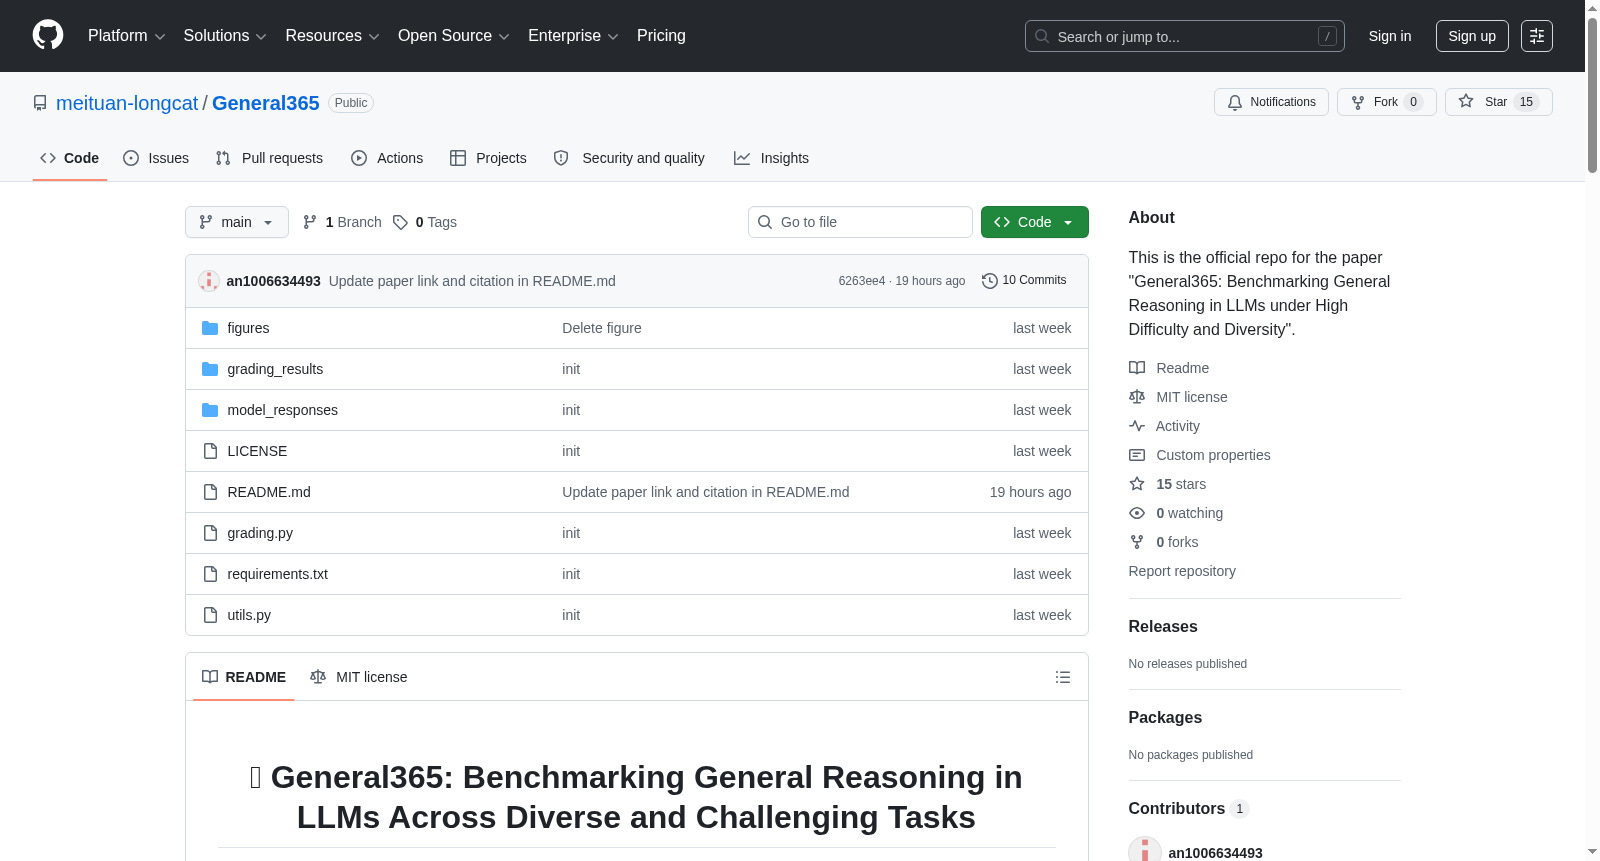
Task: Expand the Resources menu
Action: click(x=332, y=36)
